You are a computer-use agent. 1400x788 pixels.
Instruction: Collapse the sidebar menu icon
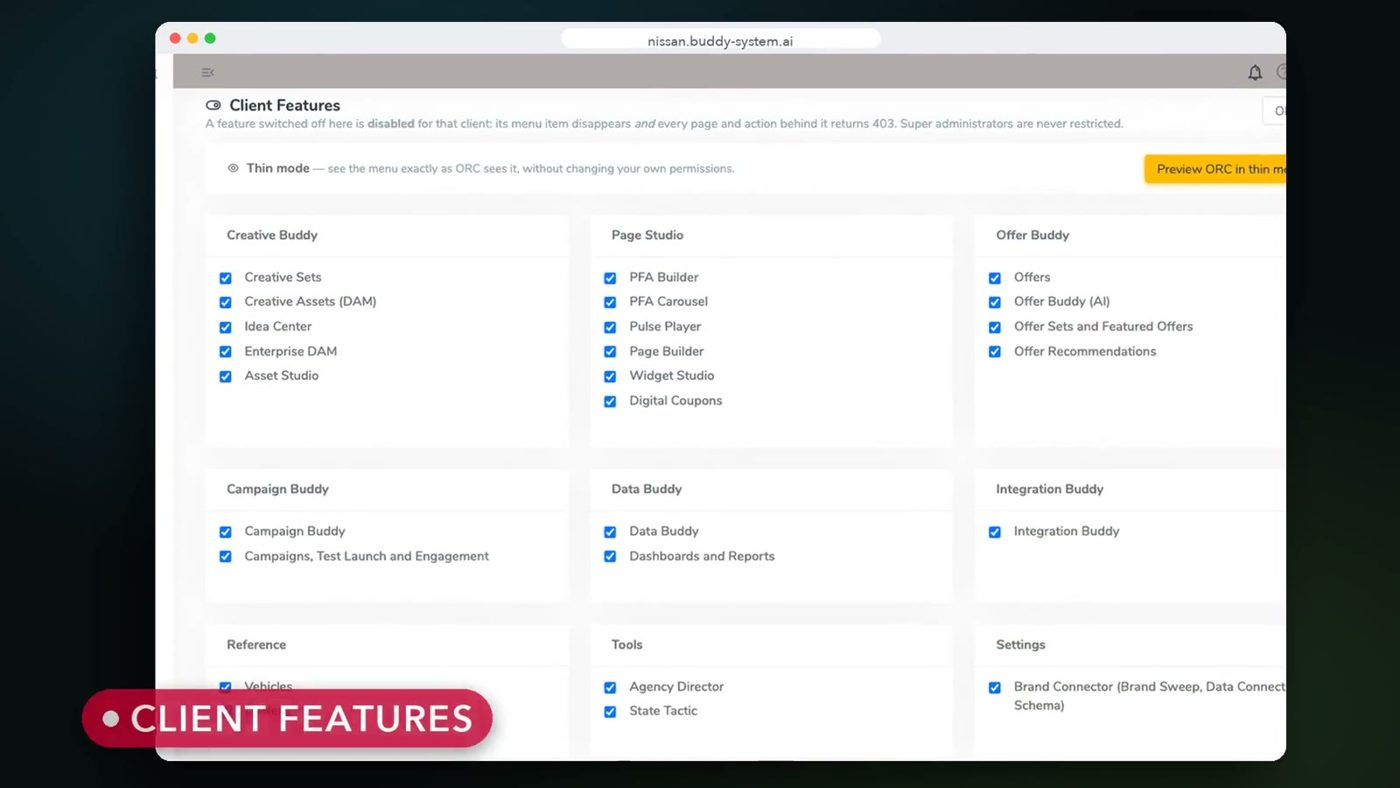click(x=208, y=73)
